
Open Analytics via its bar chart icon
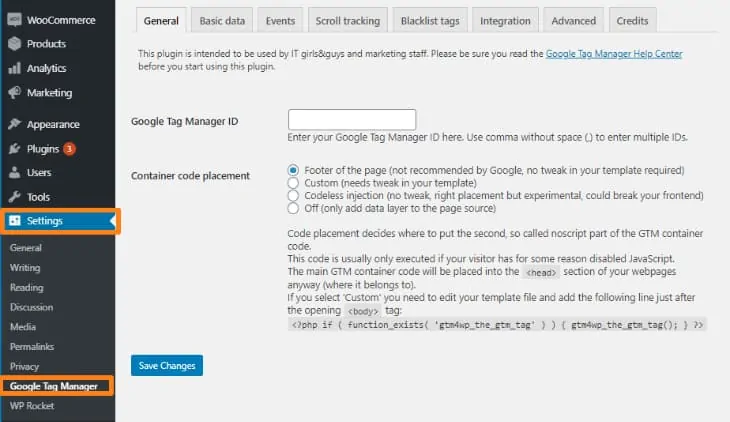tap(14, 69)
